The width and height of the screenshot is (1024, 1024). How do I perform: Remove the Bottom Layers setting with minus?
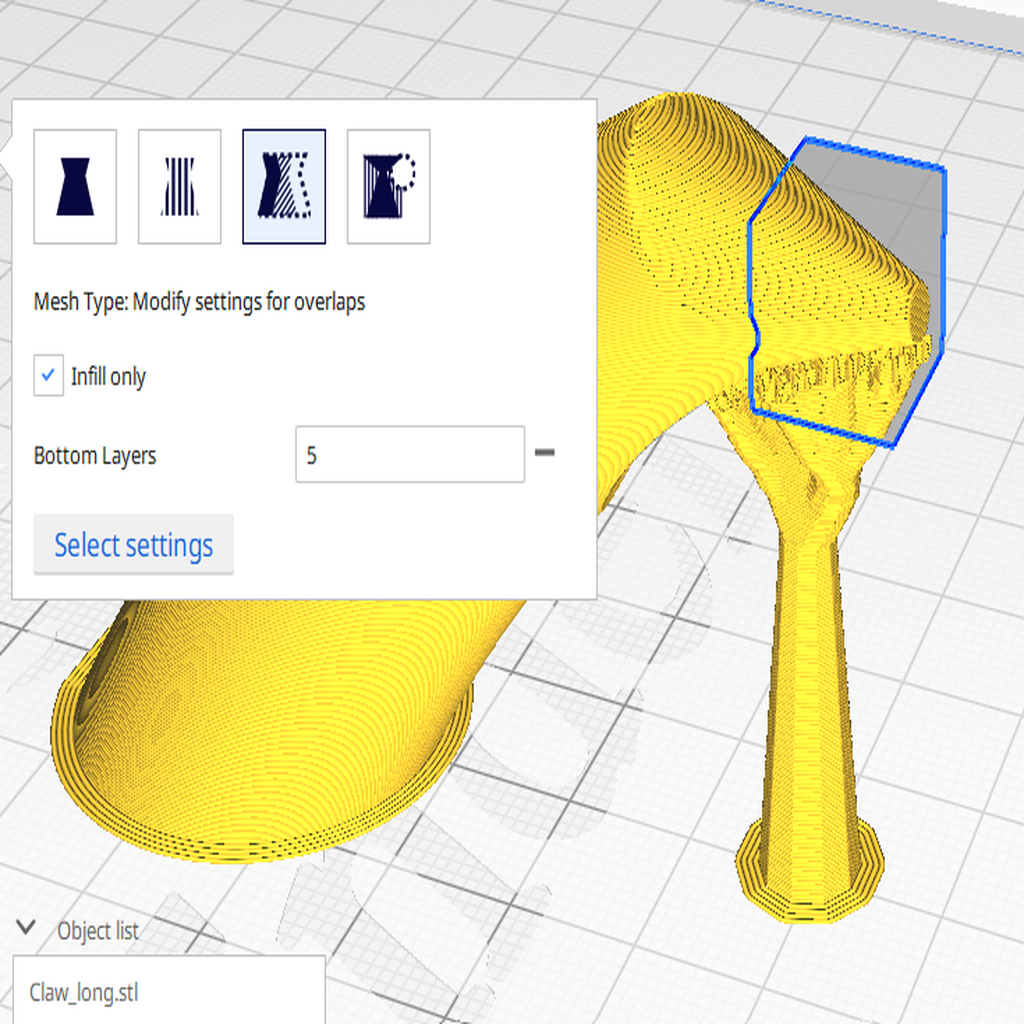coord(545,453)
